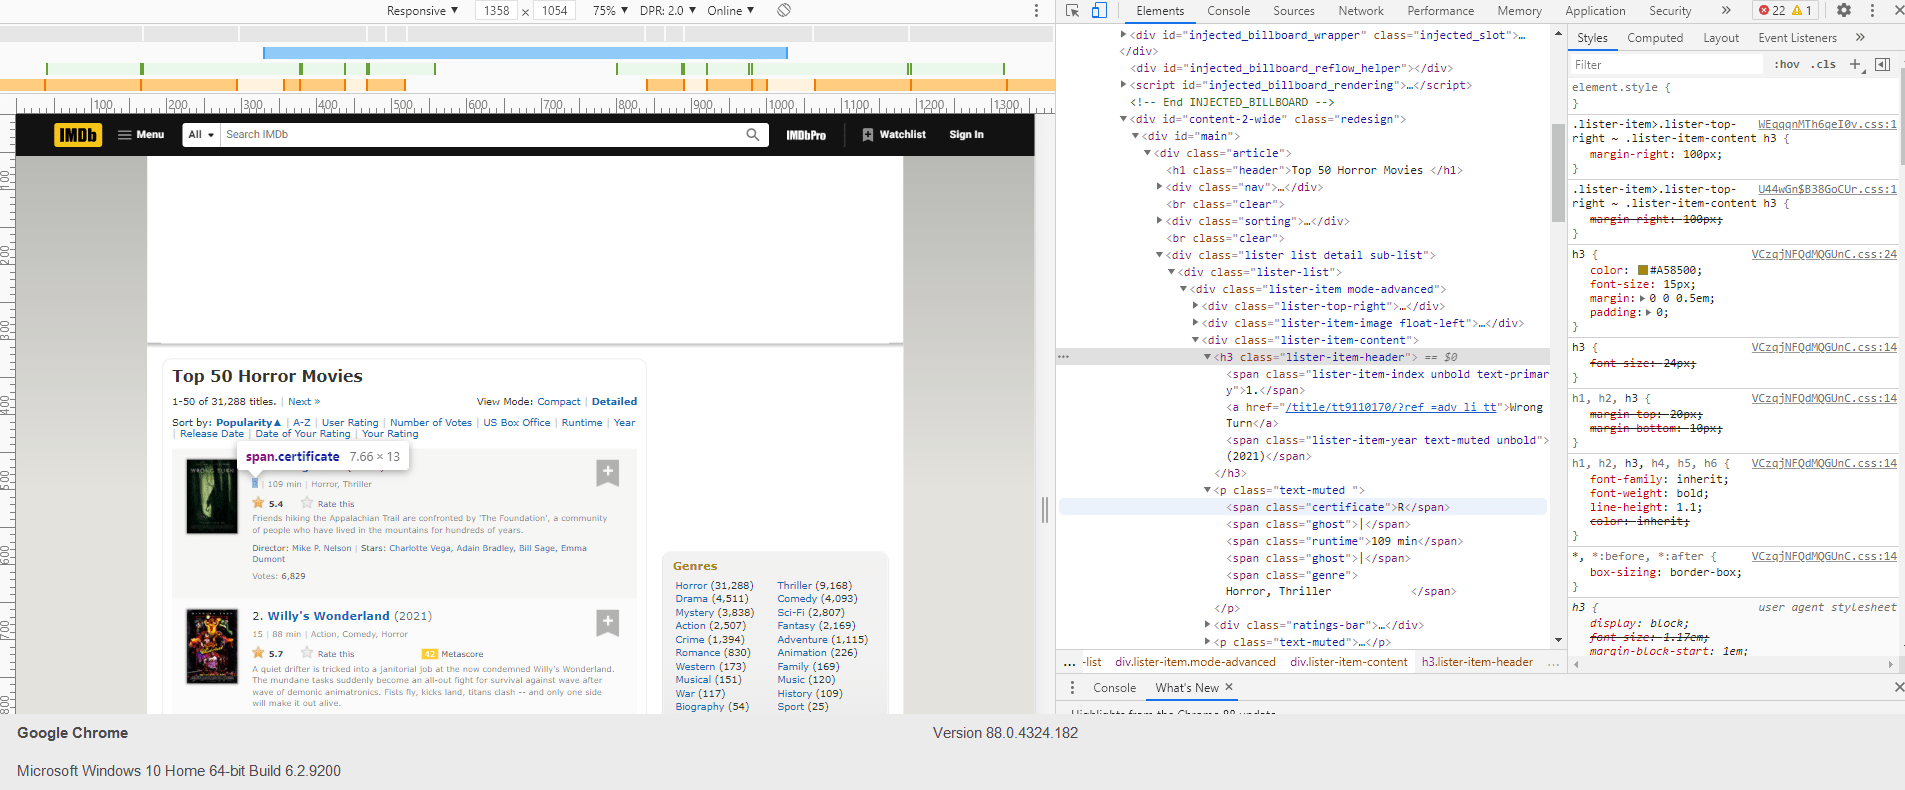Expand the margin shorthand property

click(1644, 298)
